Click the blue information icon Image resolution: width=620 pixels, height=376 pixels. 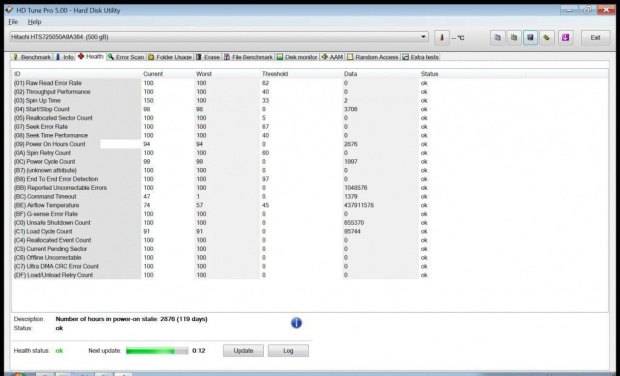pos(296,323)
